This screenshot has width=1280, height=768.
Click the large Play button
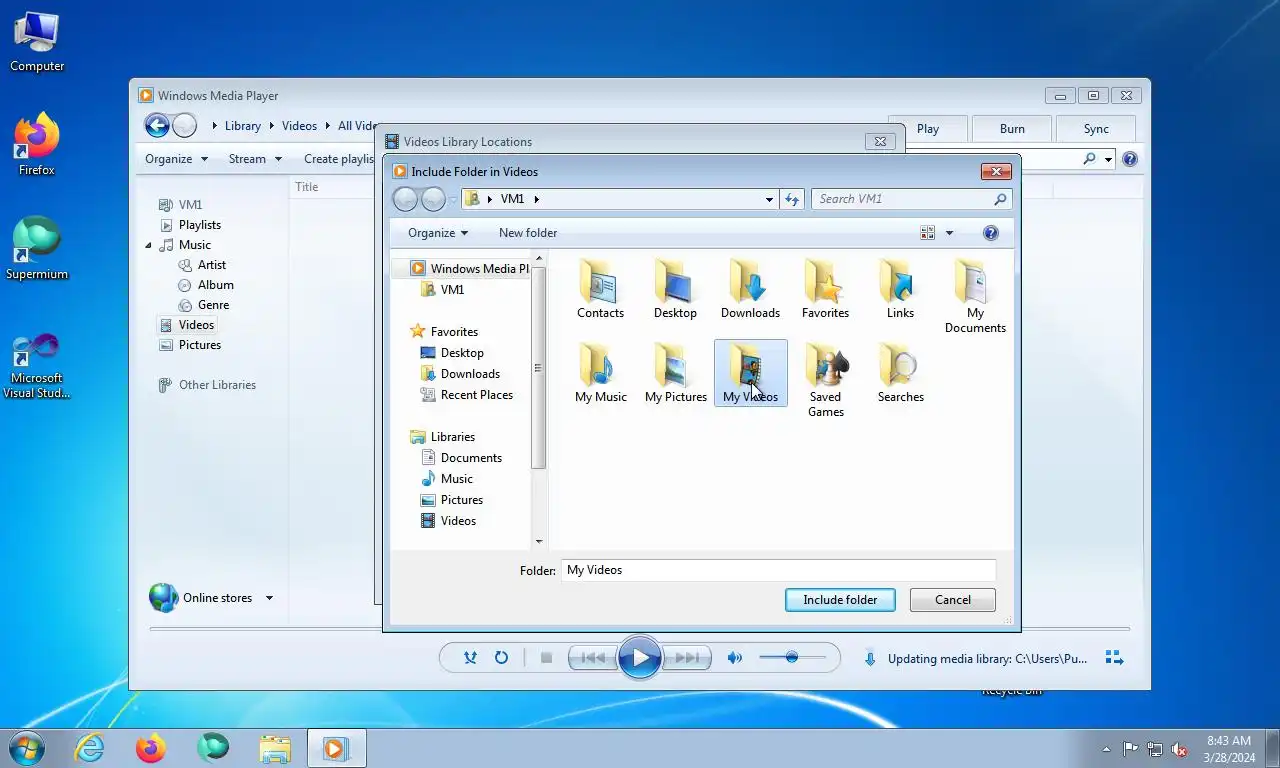pyautogui.click(x=639, y=658)
